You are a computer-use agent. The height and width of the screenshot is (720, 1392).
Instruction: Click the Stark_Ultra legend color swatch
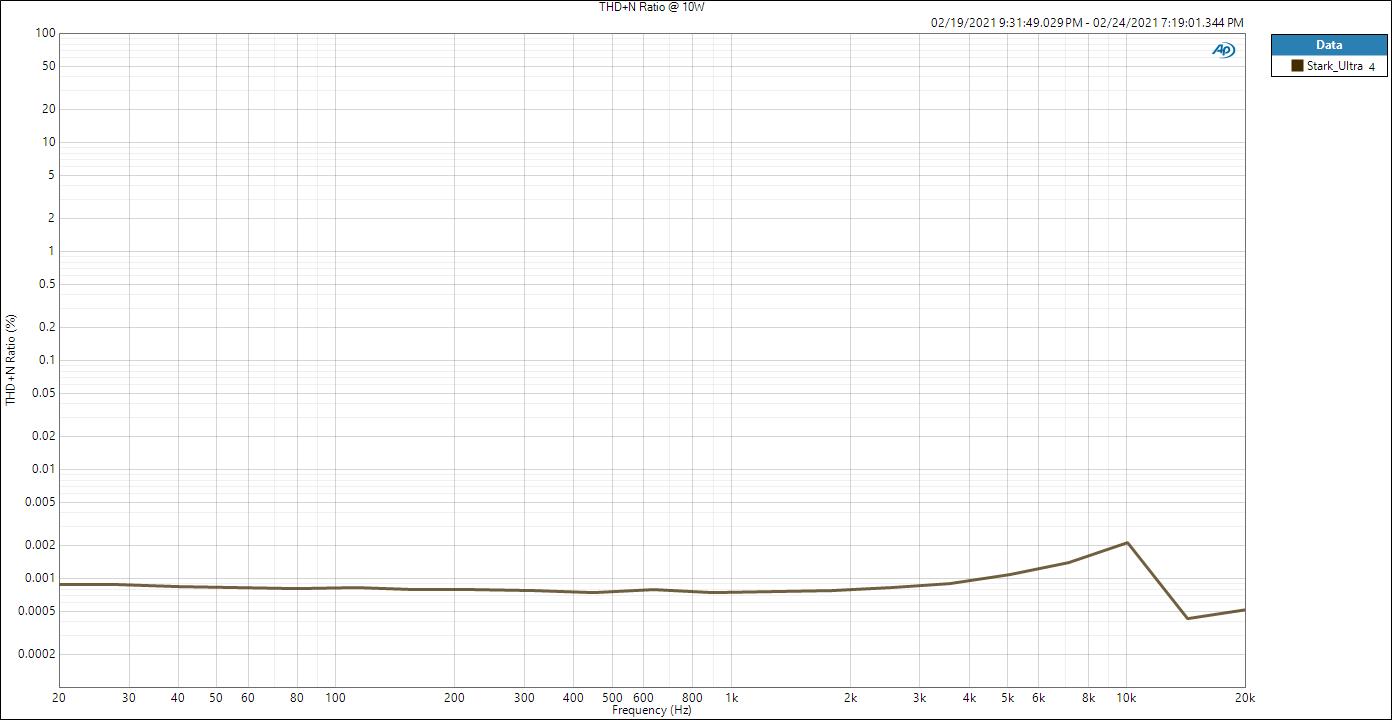[1297, 66]
